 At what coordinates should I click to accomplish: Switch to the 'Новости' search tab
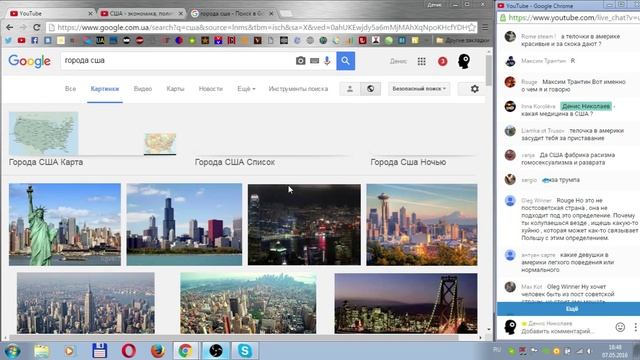[x=211, y=89]
